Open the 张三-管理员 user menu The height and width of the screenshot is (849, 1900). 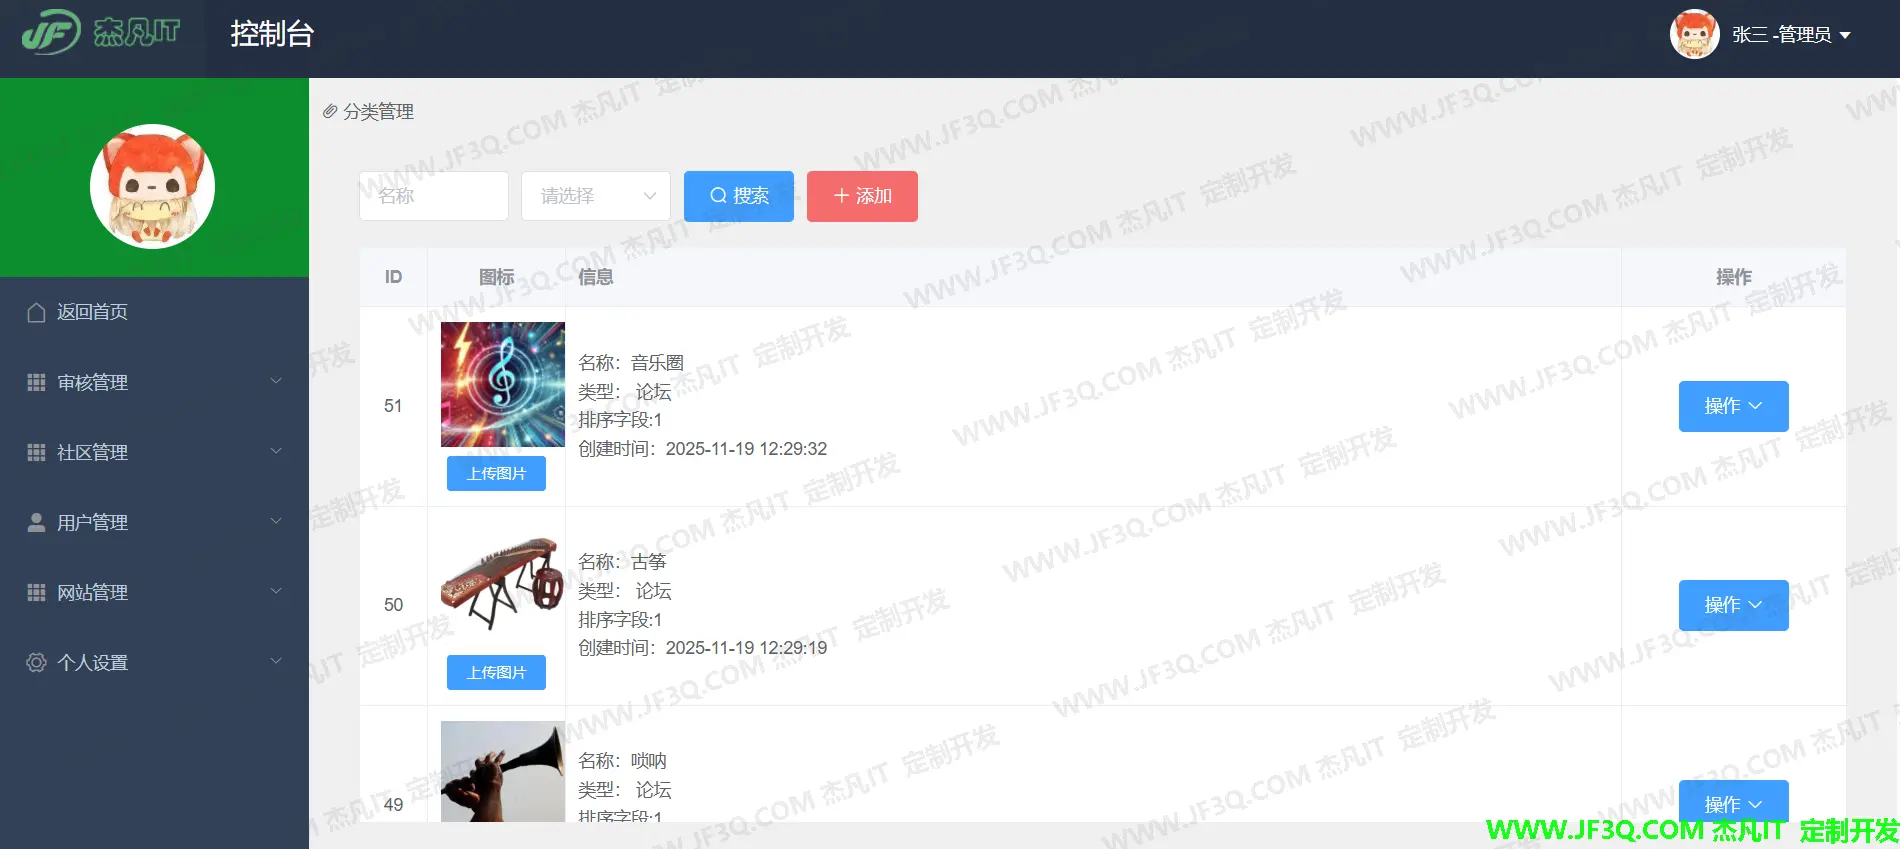click(1791, 35)
